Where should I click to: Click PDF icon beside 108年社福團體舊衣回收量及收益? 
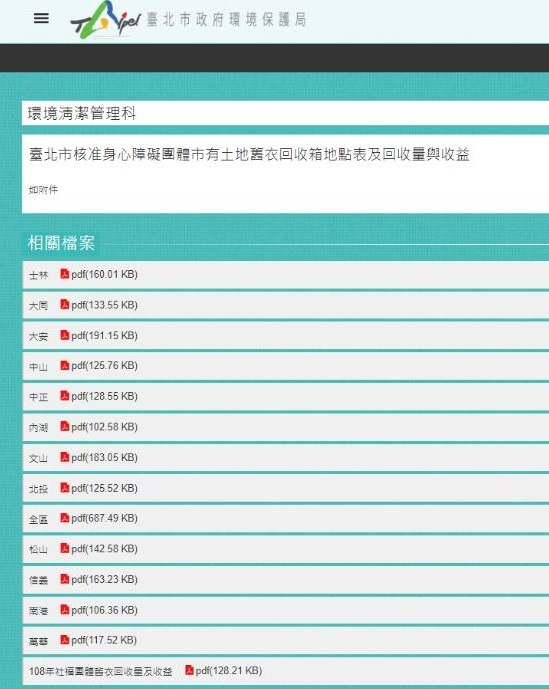pyautogui.click(x=189, y=670)
